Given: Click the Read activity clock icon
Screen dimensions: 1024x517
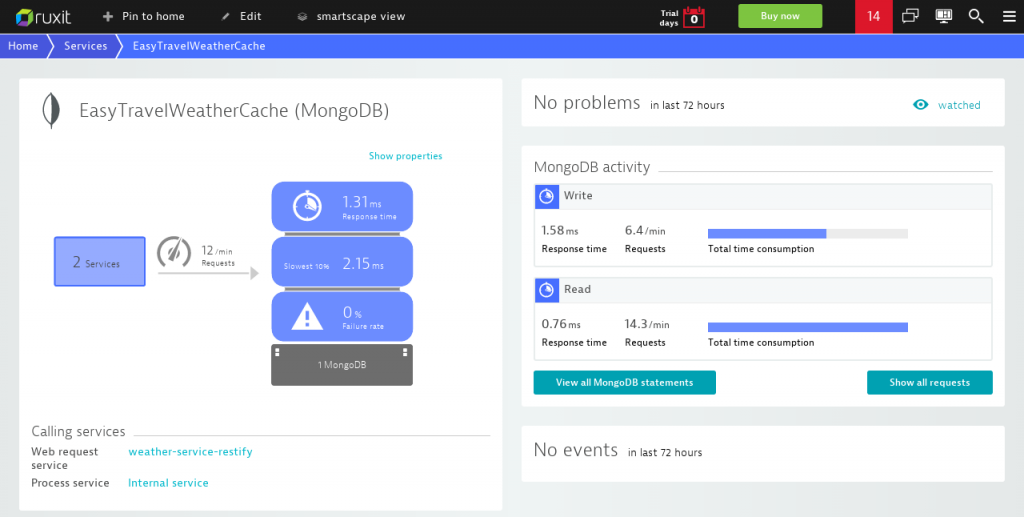Looking at the screenshot, I should [x=547, y=290].
